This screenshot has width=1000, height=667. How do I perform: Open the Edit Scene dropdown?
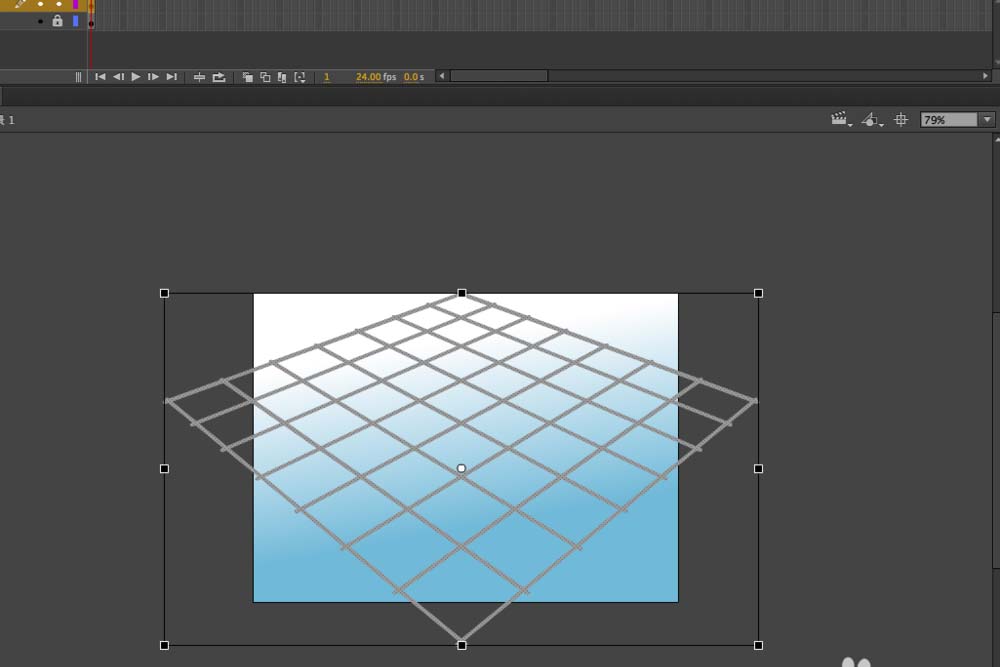pos(841,120)
